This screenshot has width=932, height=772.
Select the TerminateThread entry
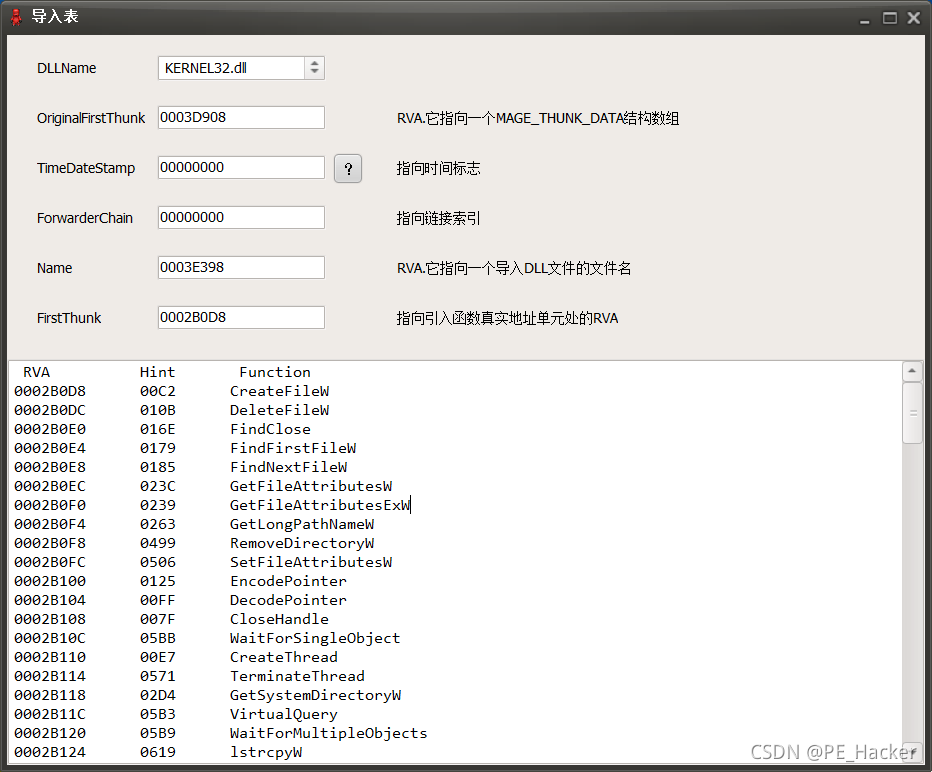(297, 676)
